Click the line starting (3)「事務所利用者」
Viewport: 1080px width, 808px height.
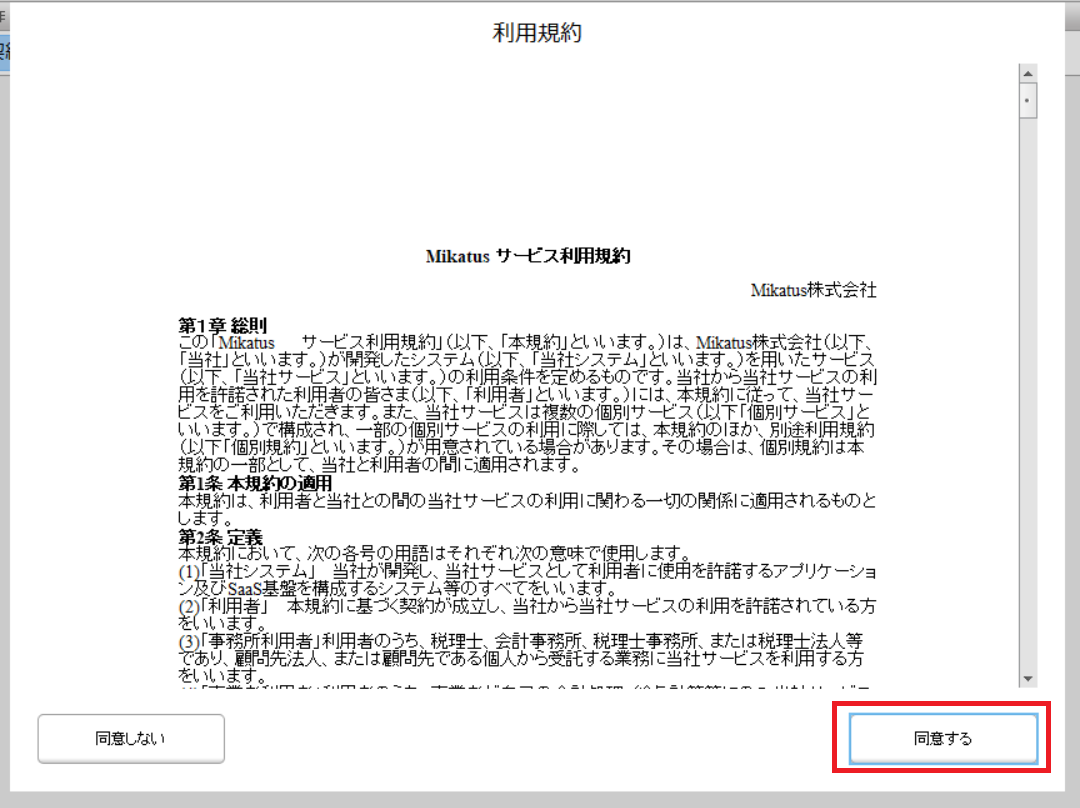(521, 641)
